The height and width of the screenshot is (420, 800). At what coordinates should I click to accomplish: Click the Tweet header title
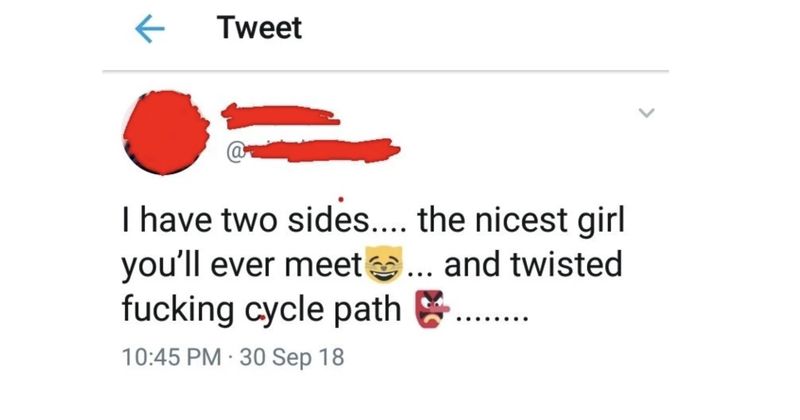point(259,28)
